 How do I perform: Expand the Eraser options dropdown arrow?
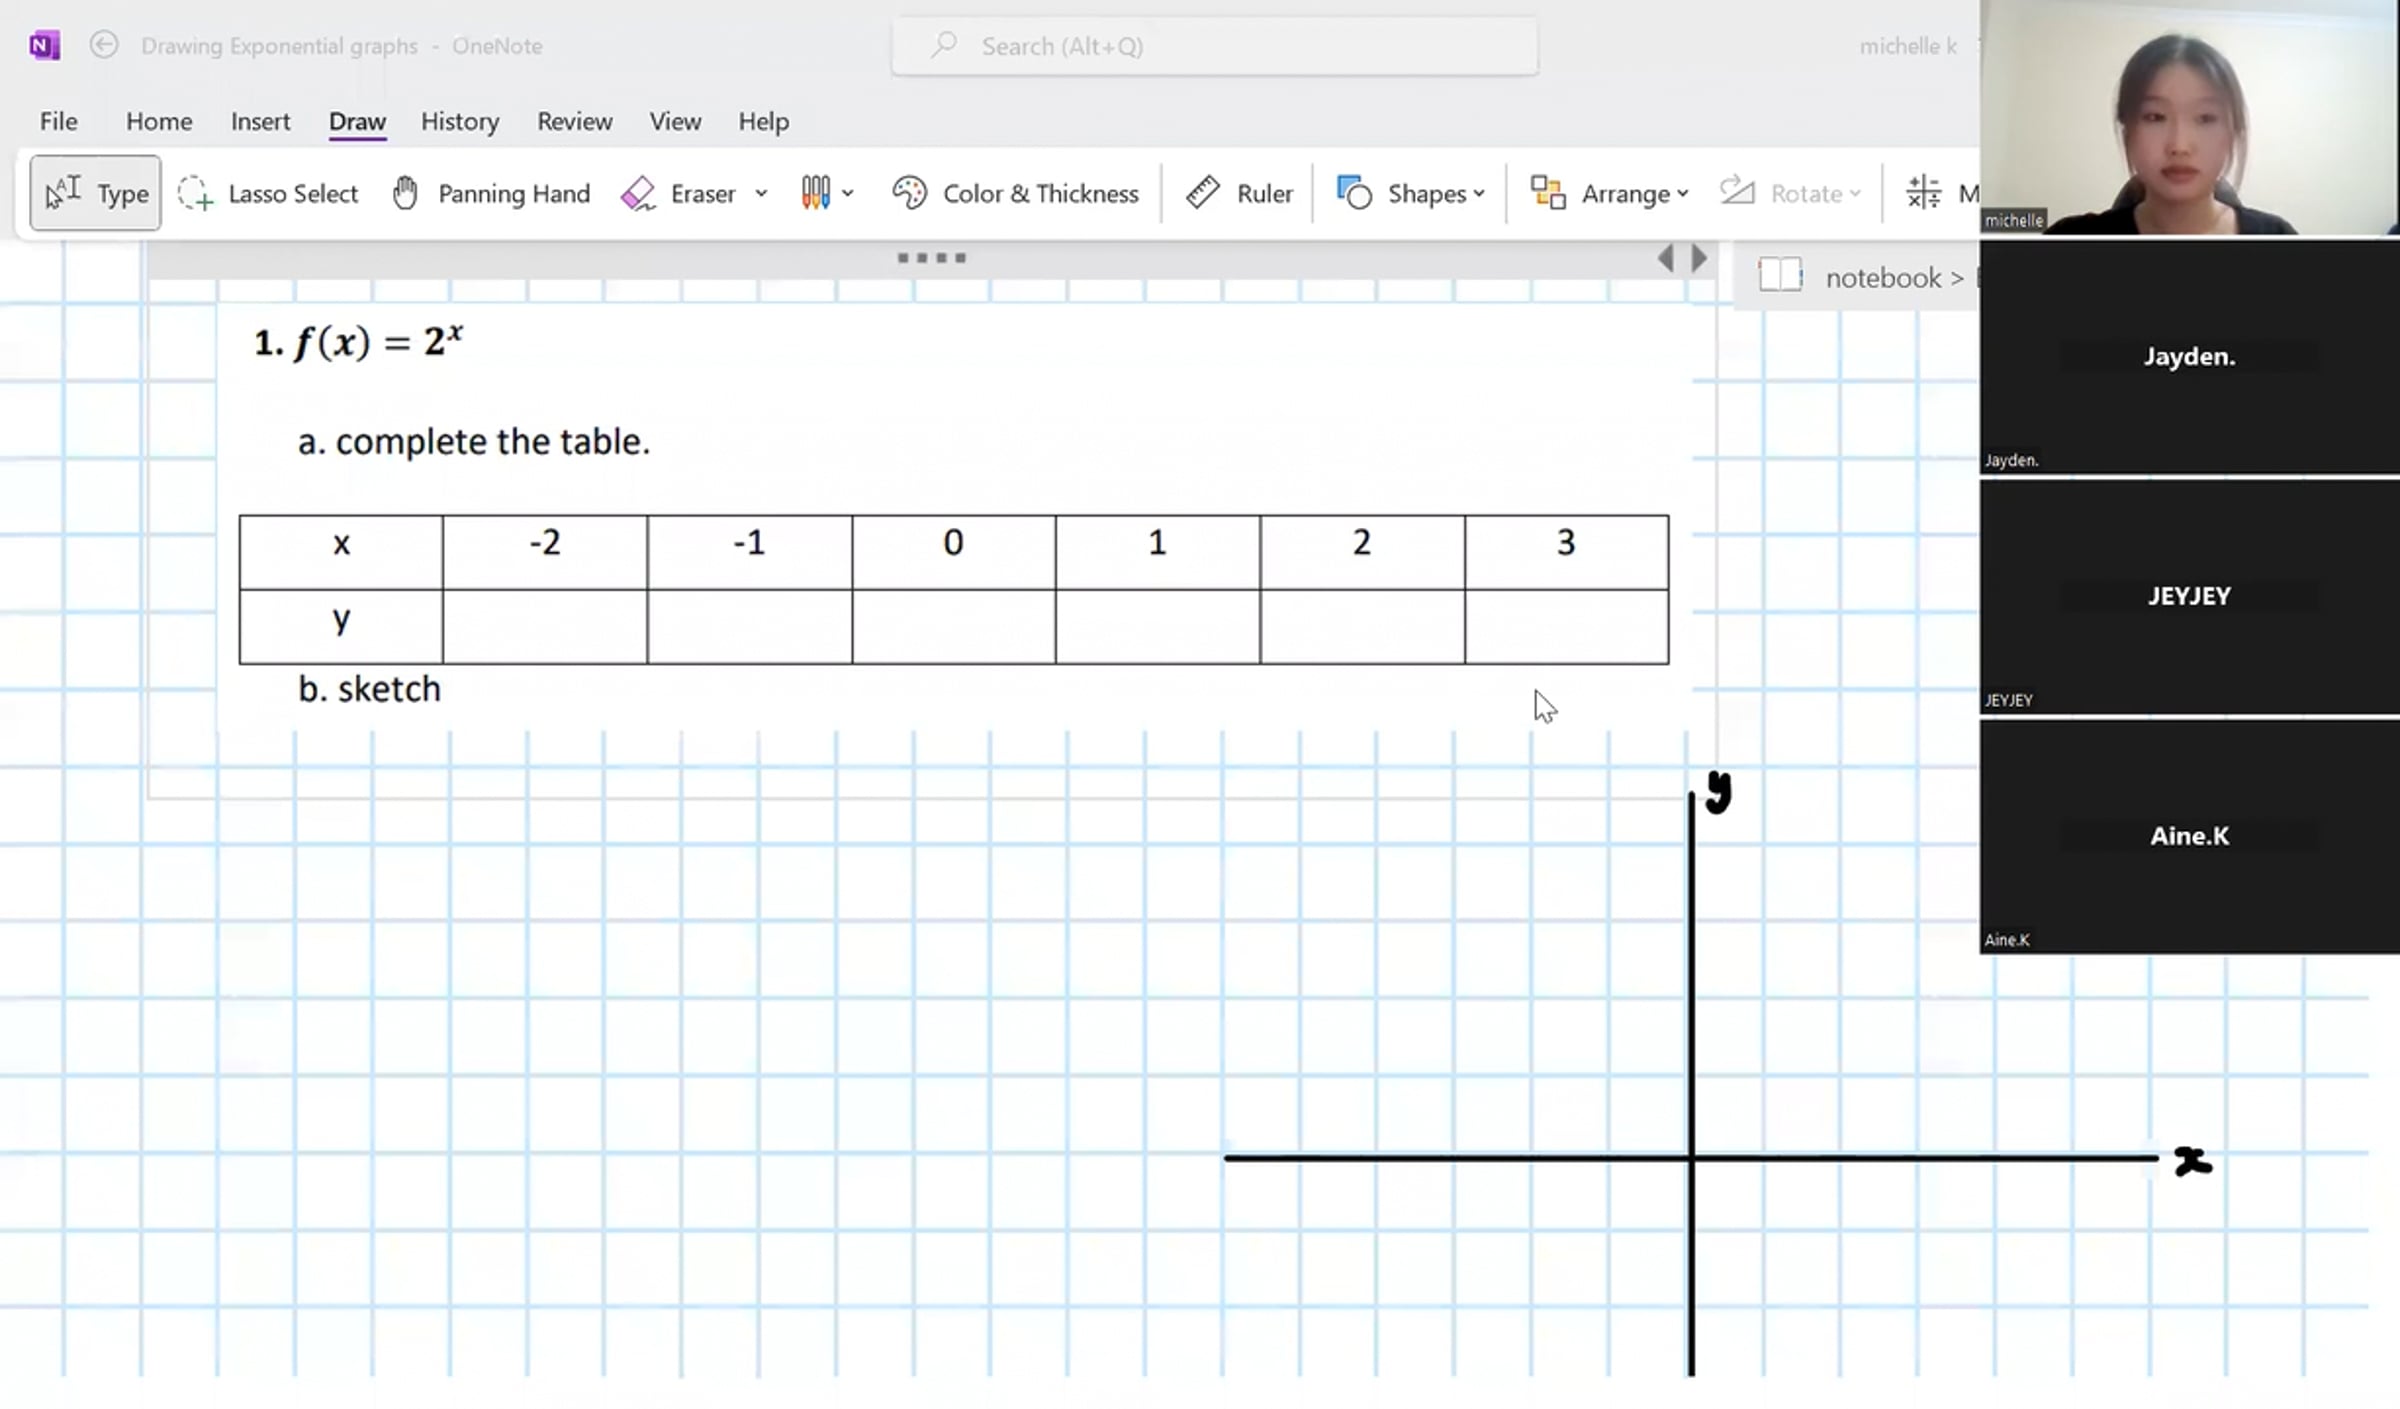coord(761,193)
